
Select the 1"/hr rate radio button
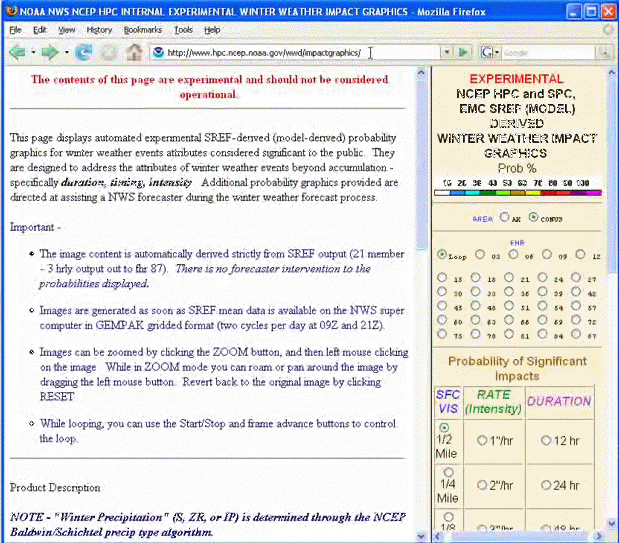click(482, 440)
